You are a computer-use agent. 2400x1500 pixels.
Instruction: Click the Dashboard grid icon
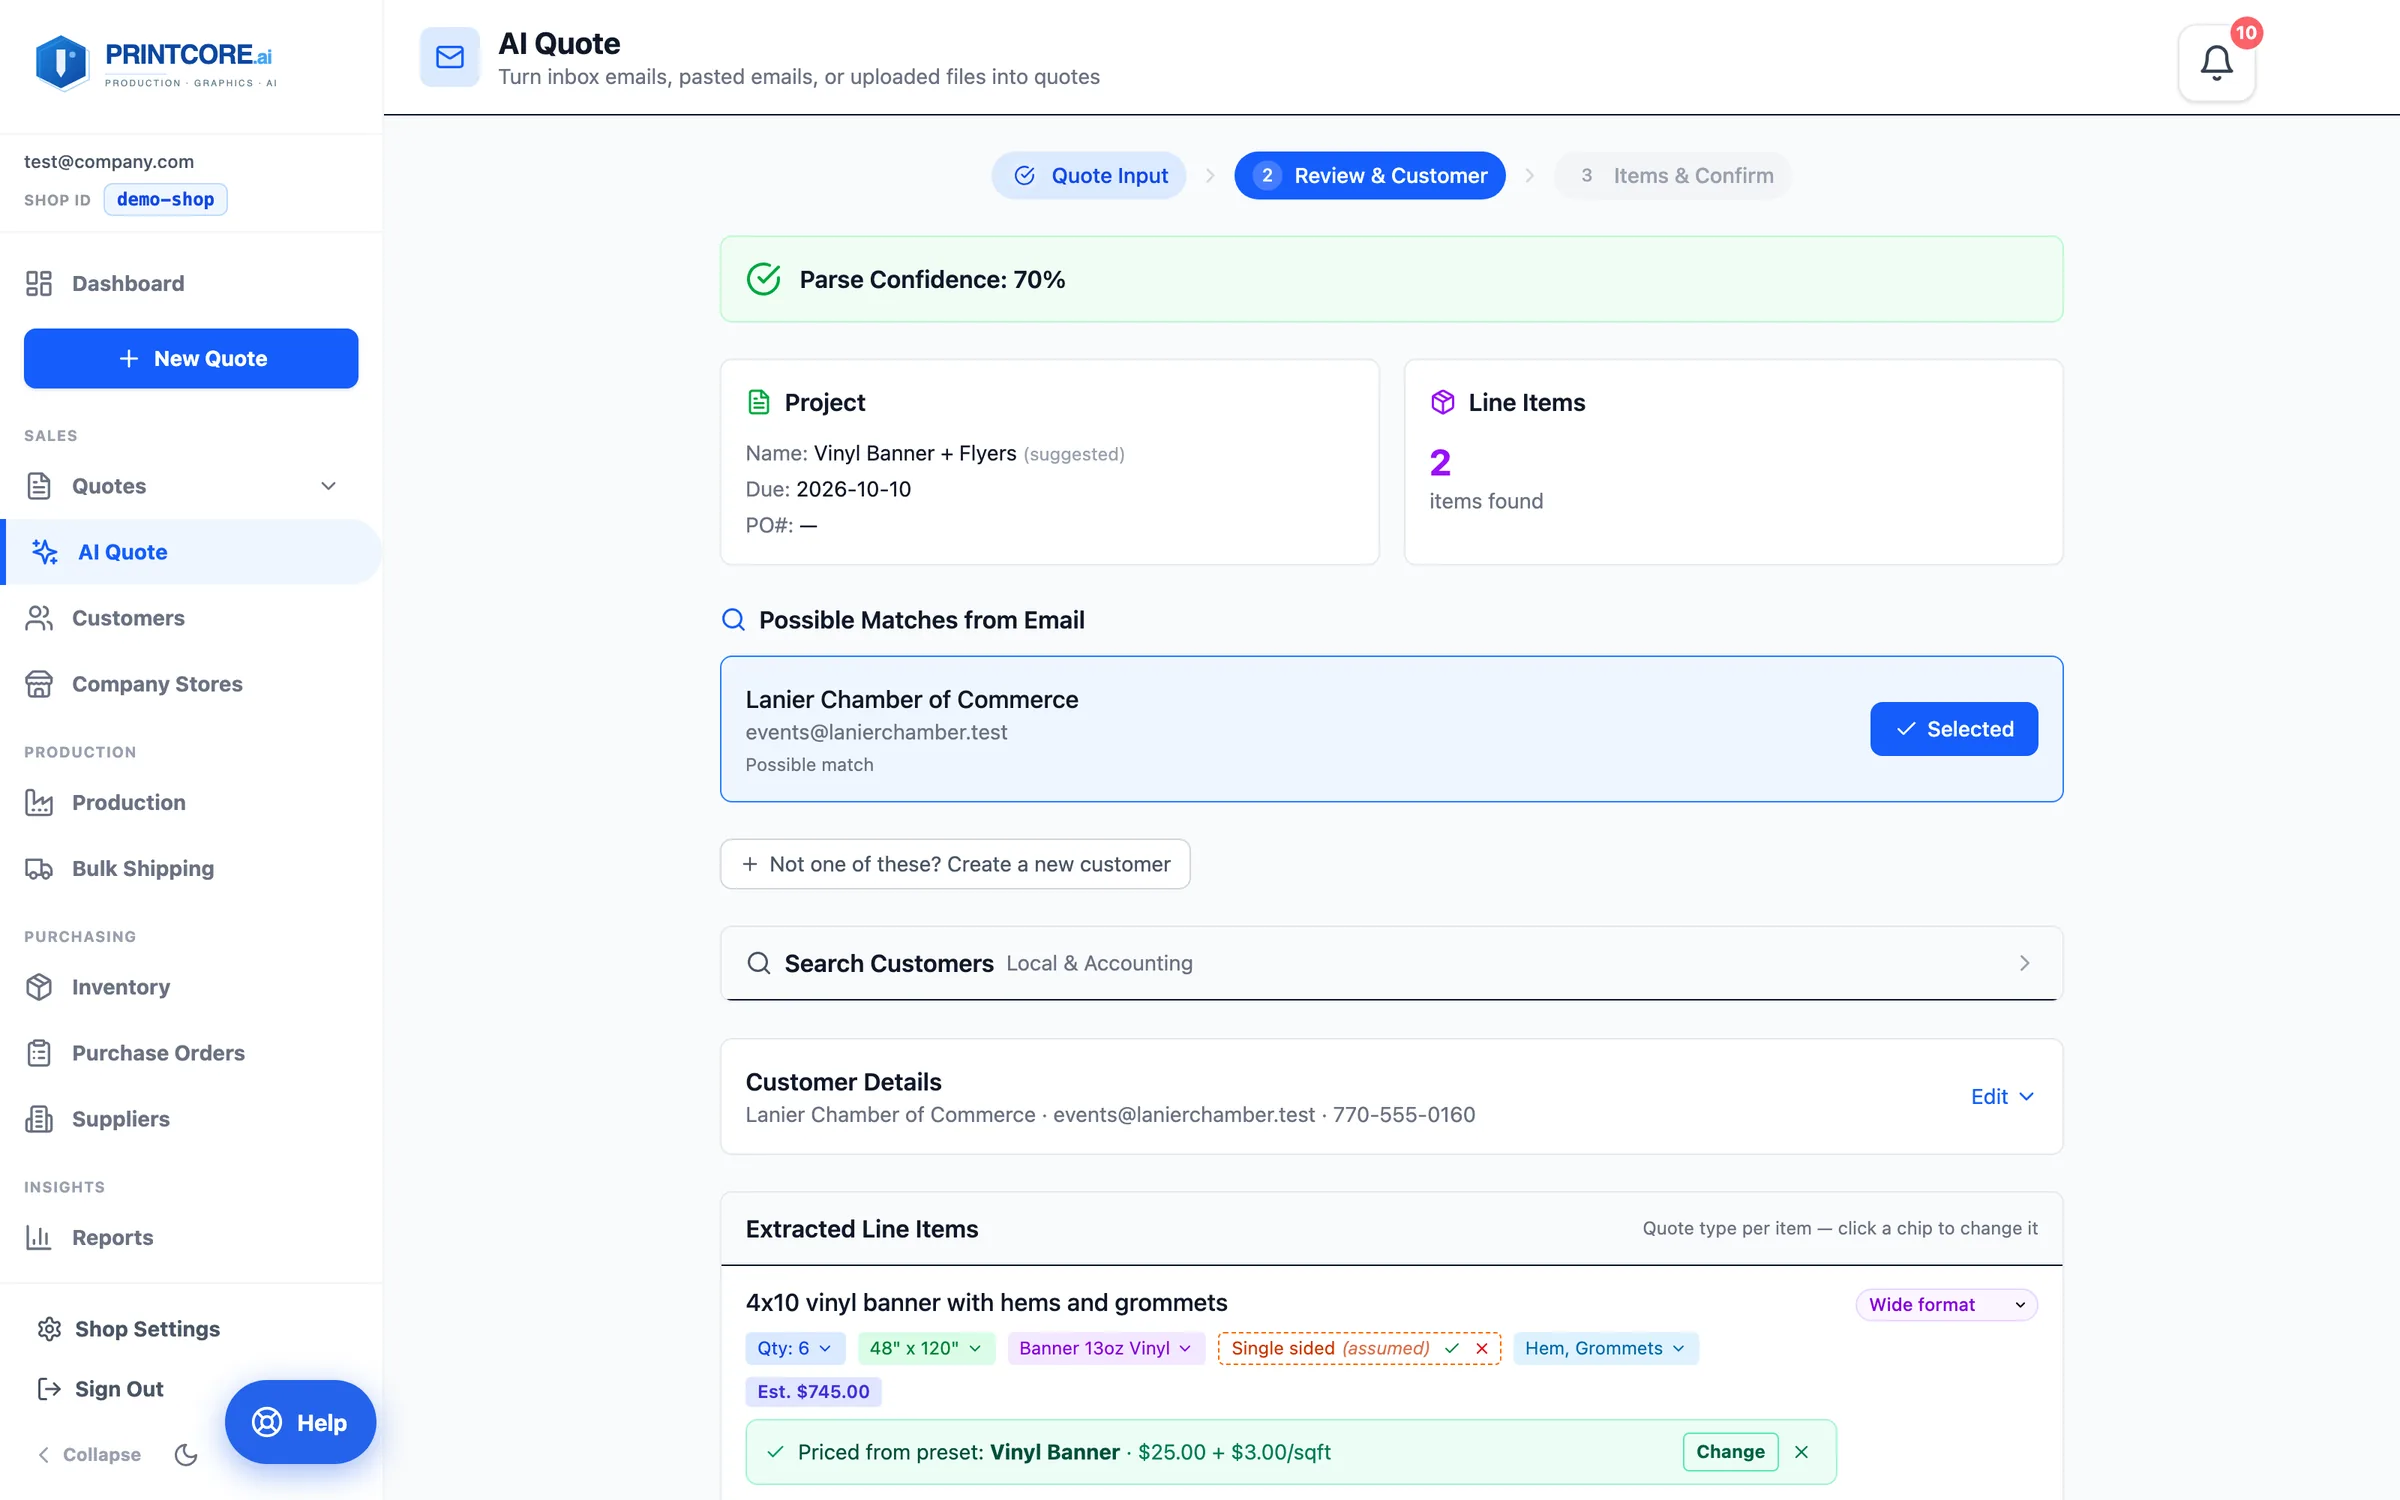(39, 283)
